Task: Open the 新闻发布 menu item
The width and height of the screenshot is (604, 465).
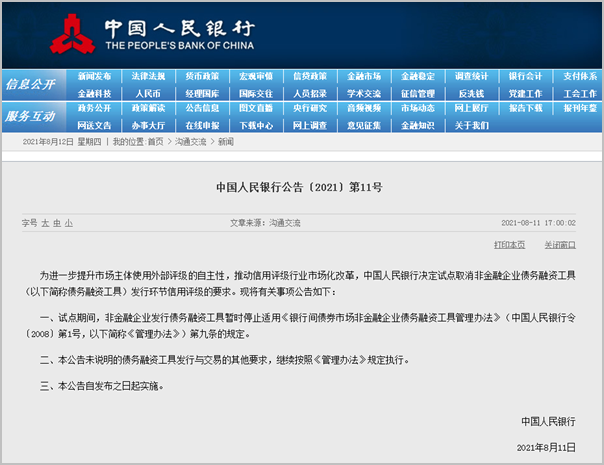Action: pos(94,76)
